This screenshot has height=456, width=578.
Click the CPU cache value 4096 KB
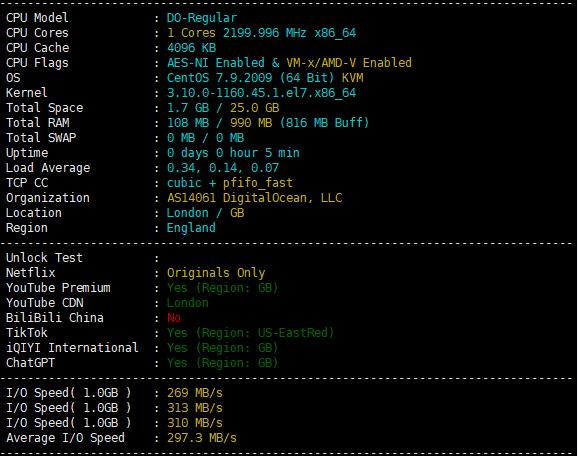coord(191,48)
